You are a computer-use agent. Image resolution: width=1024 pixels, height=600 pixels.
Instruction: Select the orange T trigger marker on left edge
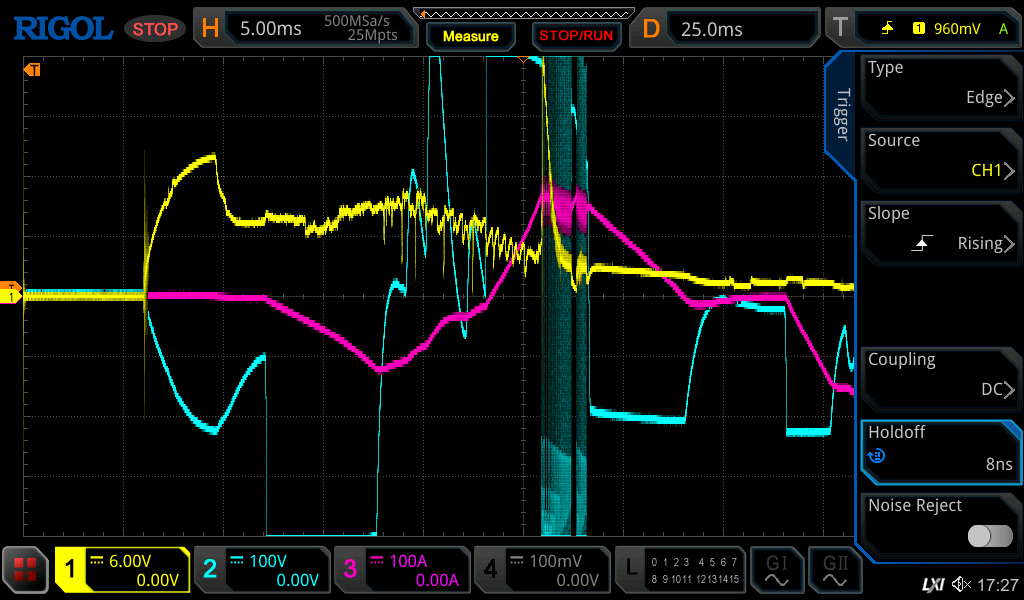[x=32, y=70]
